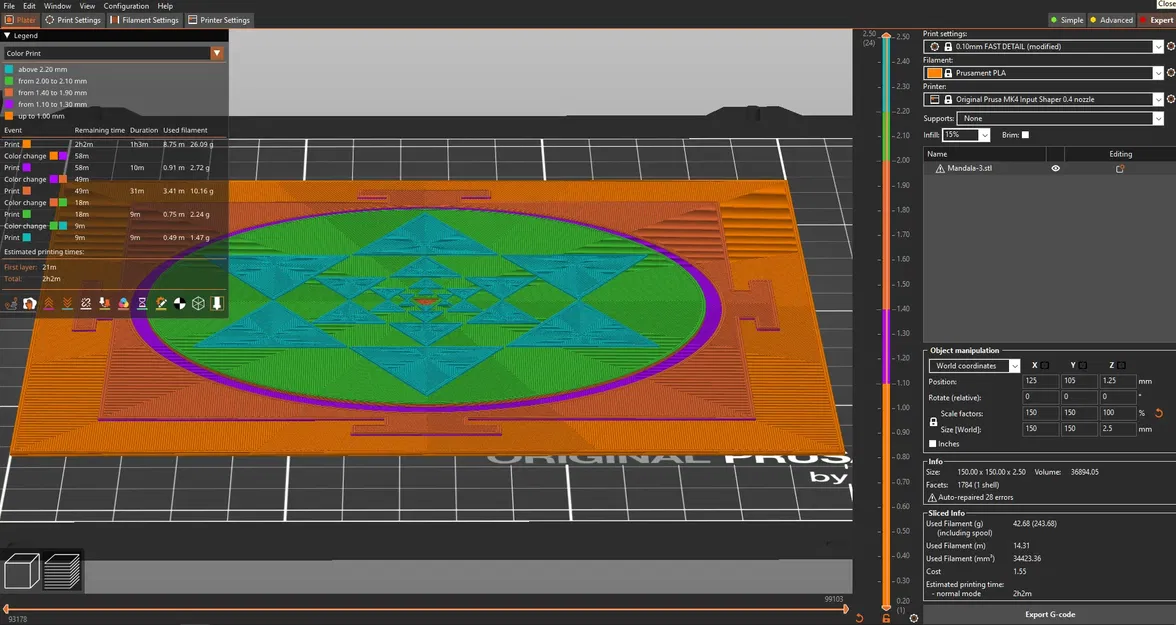Open the View menu
This screenshot has width=1176, height=625.
coord(87,6)
